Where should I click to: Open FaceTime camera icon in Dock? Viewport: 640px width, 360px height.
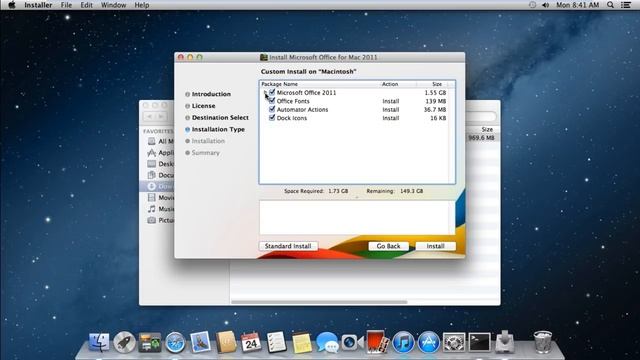tap(352, 342)
